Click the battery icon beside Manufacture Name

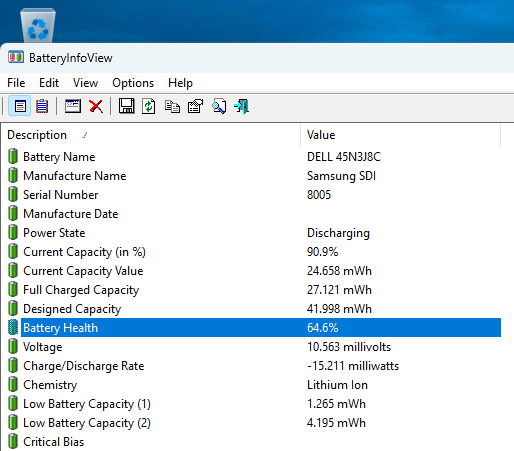coord(13,175)
